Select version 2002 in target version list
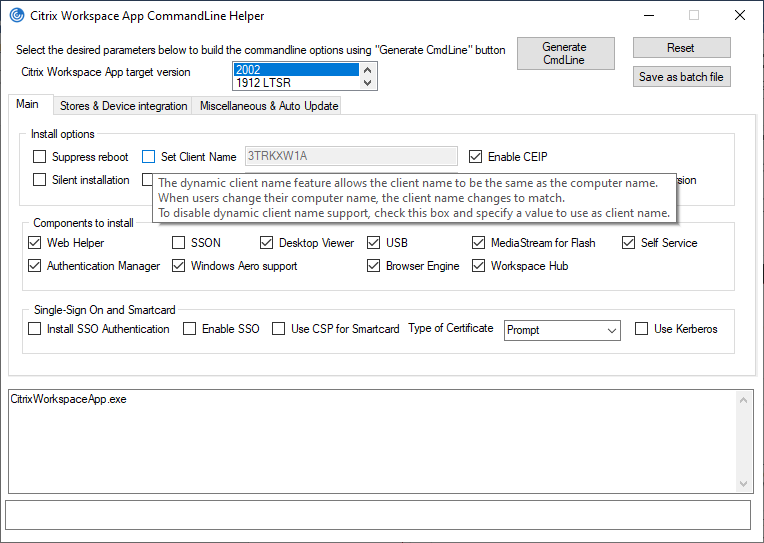The width and height of the screenshot is (764, 543). (x=296, y=70)
